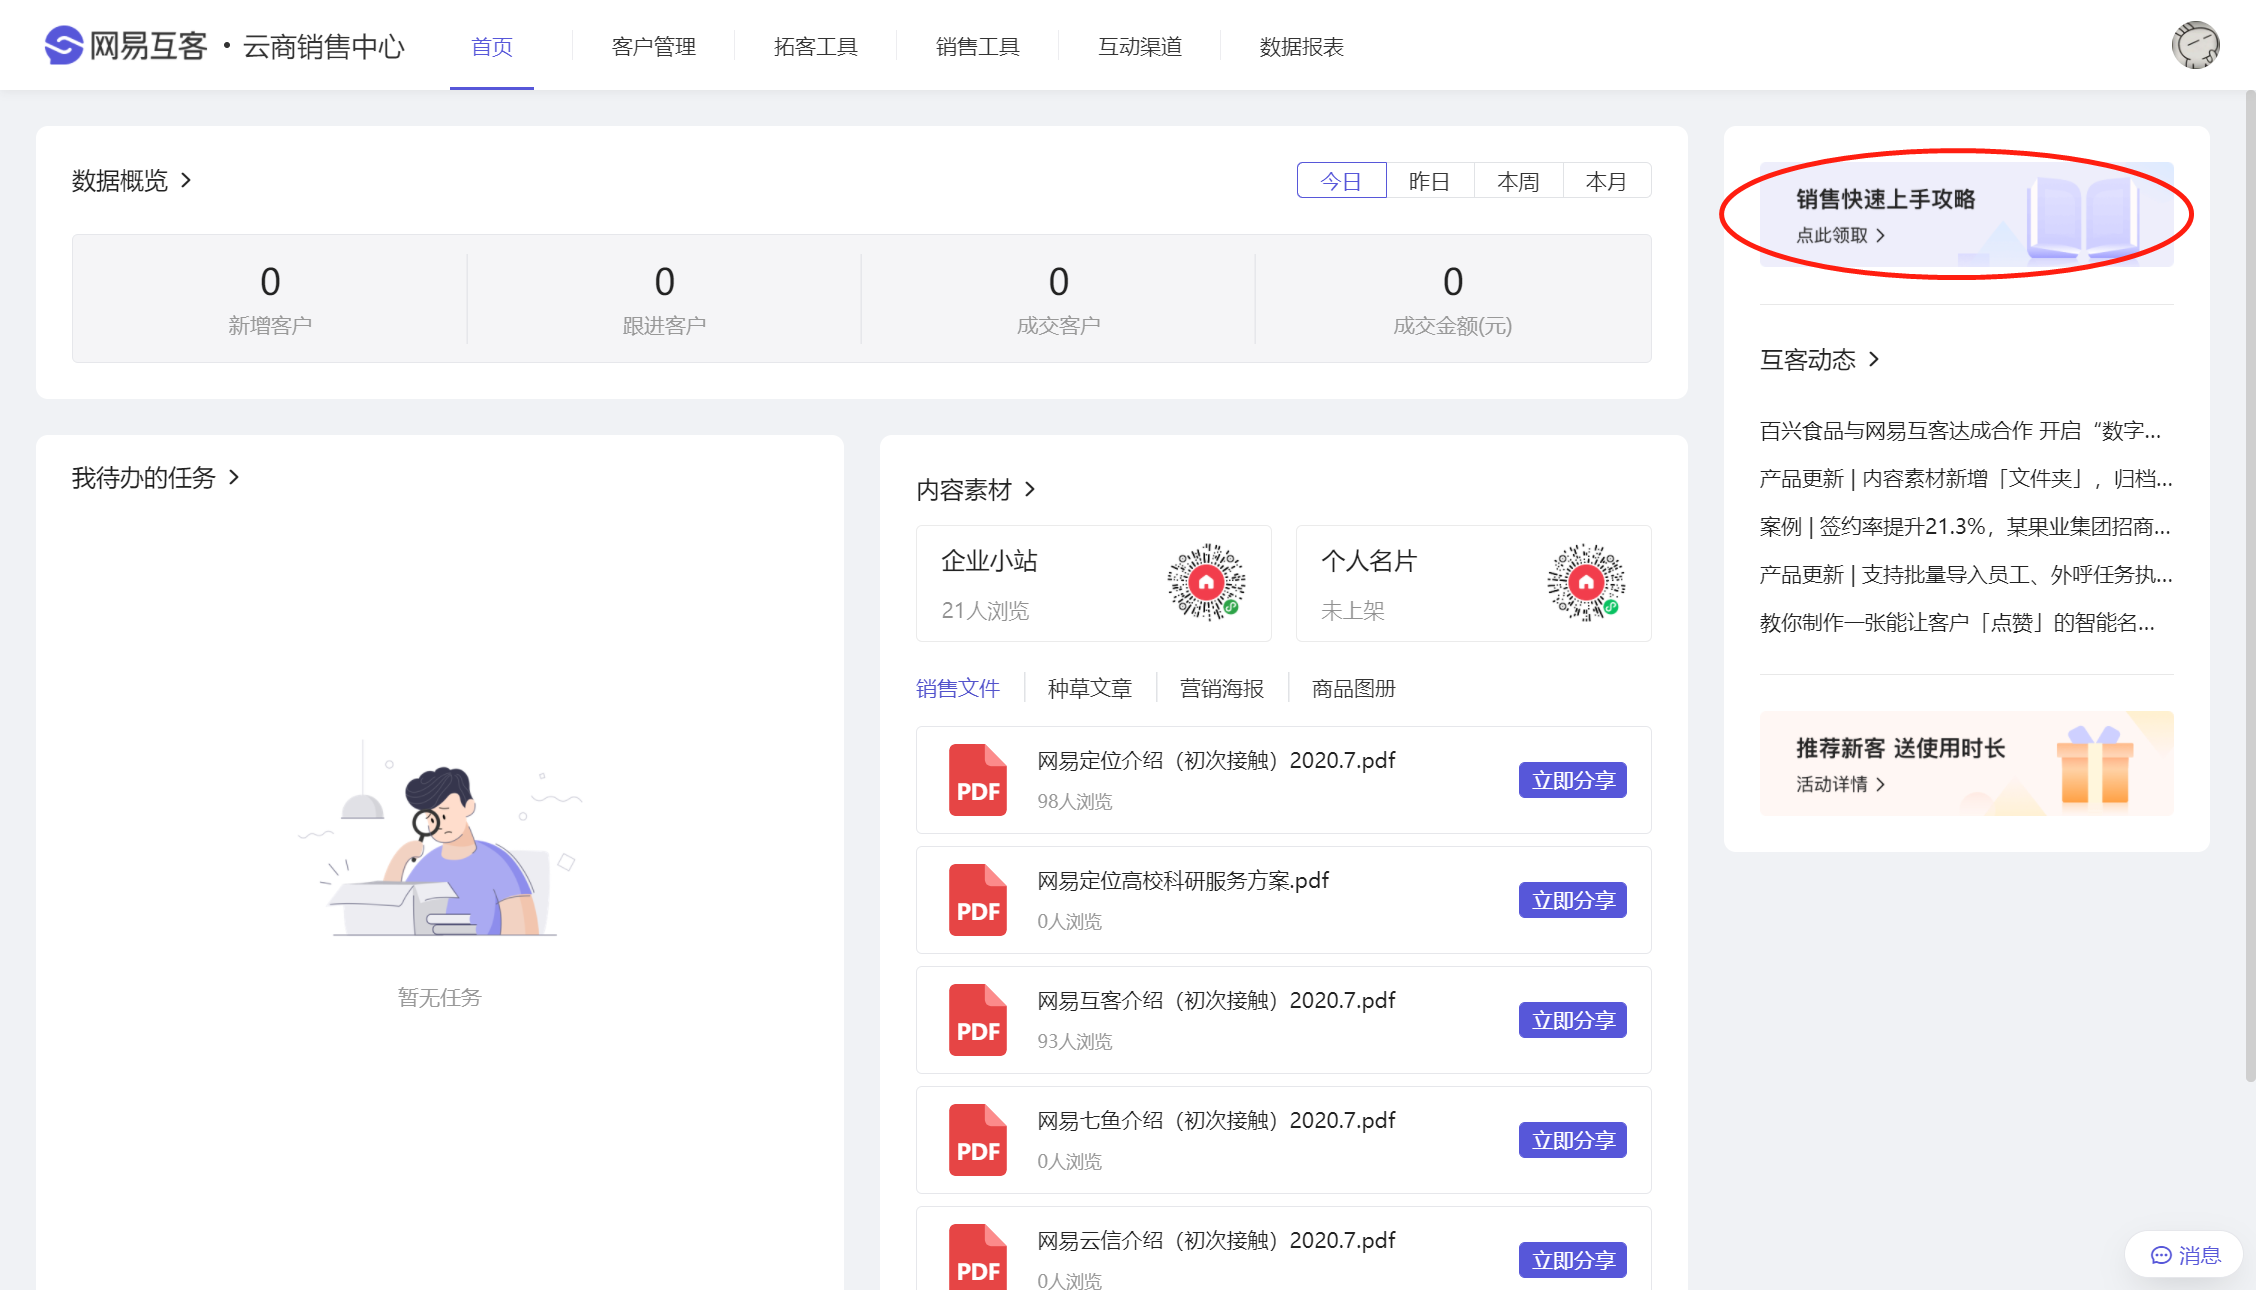Screen dimensions: 2256x1290
Task: Expand 我待办的任务 via its arrow
Action: click(x=234, y=477)
